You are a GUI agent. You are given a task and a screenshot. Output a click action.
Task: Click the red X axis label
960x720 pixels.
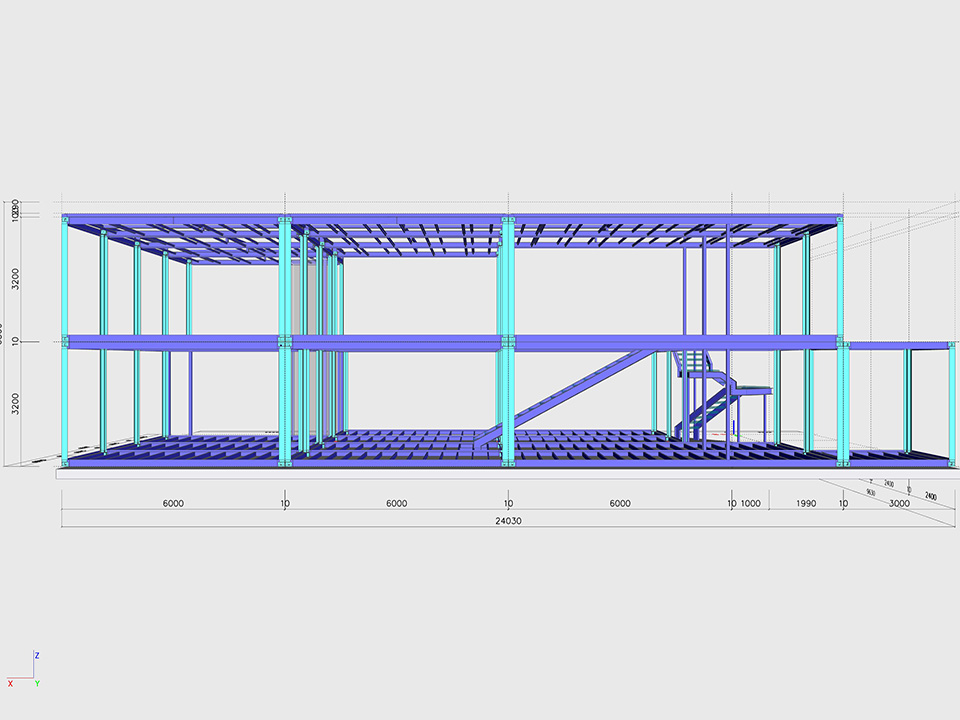pyautogui.click(x=10, y=683)
